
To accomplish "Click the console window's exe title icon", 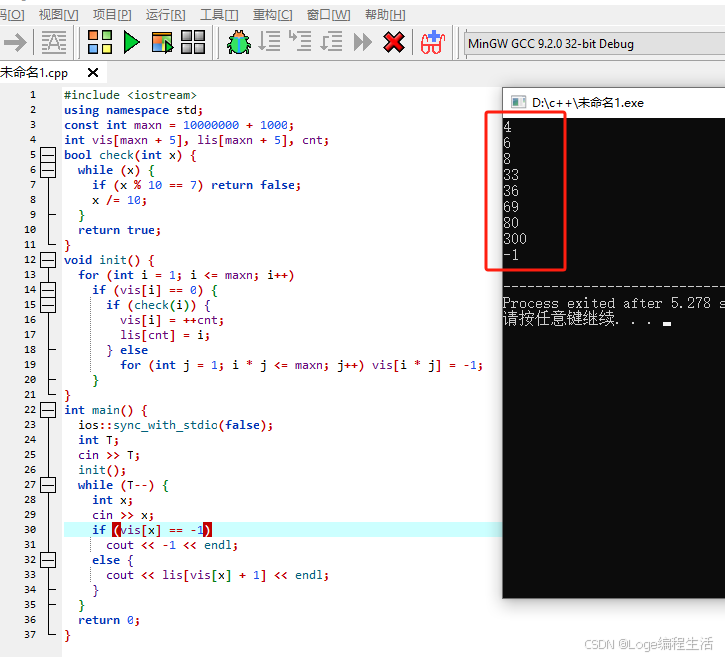I will (518, 102).
